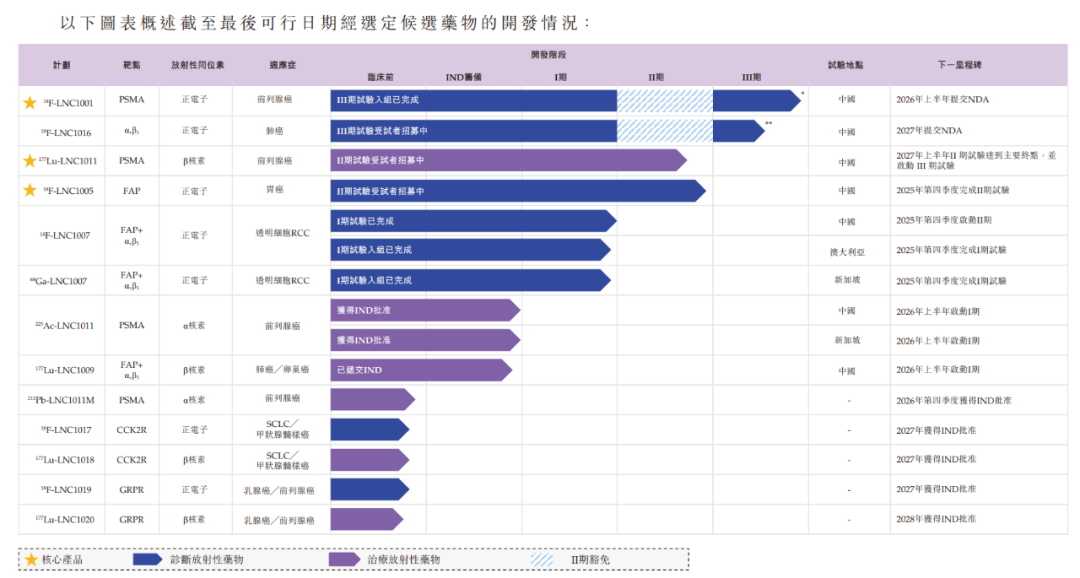Screen dimensions: 1080x578
Task: Click CCK2R target in 18F-LNC1017 row
Action: click(132, 430)
